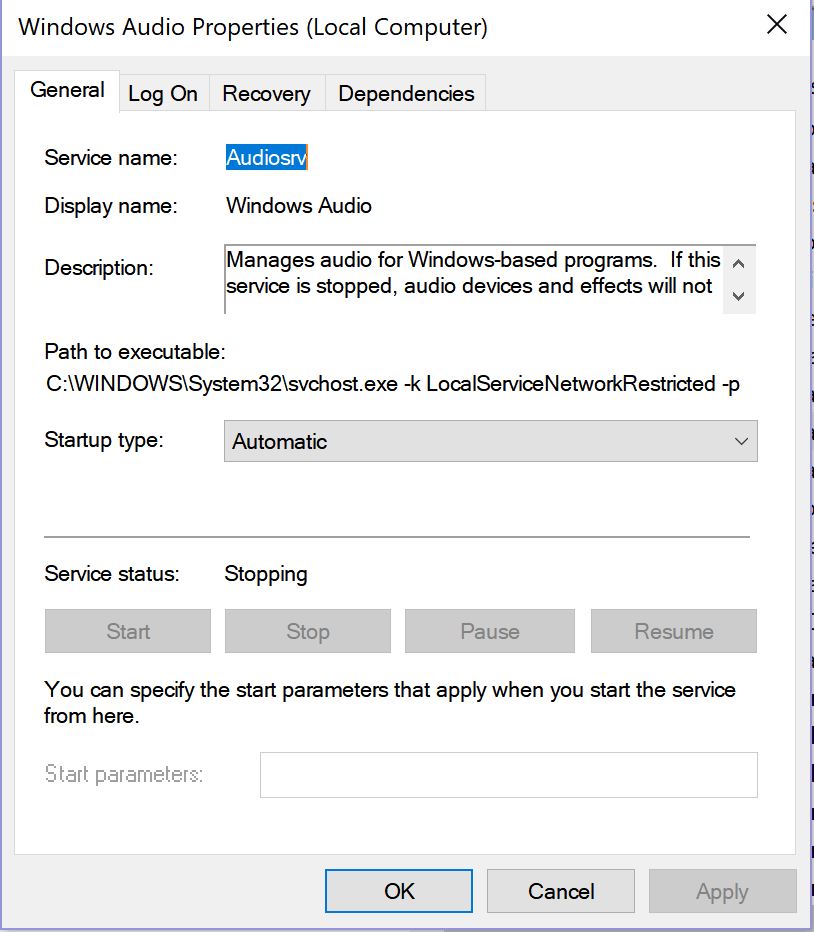Click the description scroll down arrow
The width and height of the screenshot is (814, 932).
tap(738, 295)
